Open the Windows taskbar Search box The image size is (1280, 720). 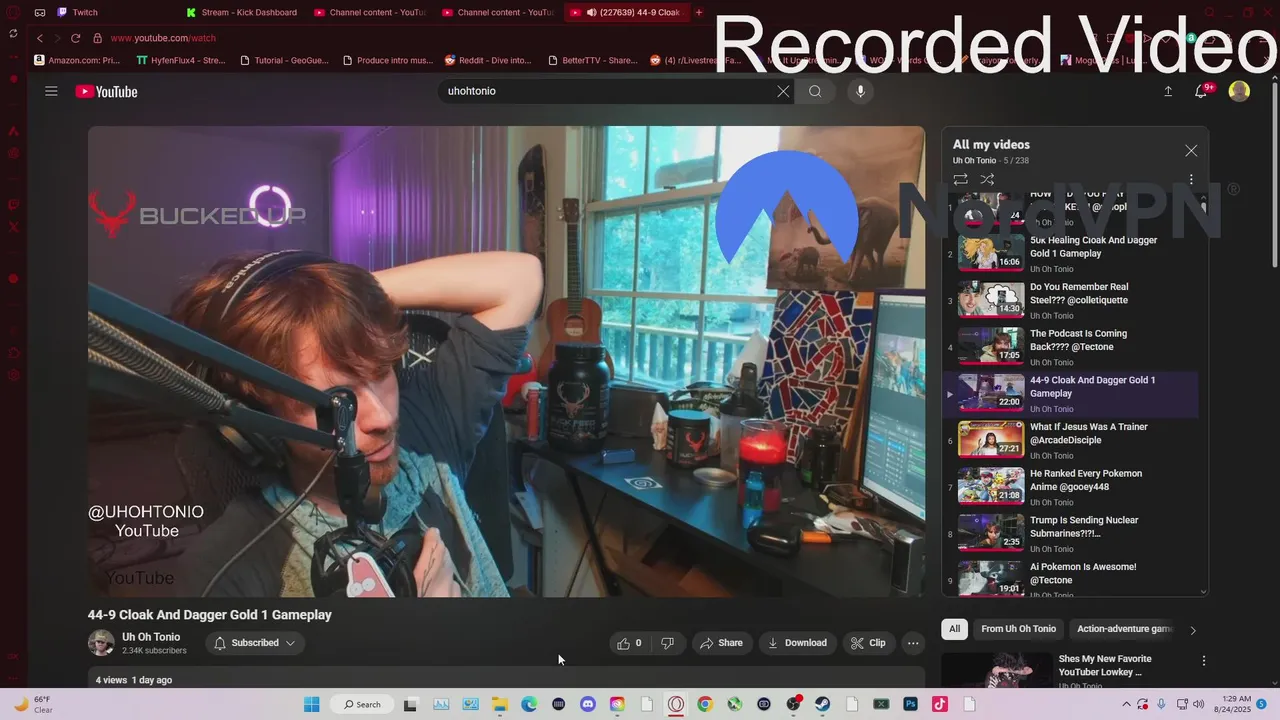[x=361, y=704]
